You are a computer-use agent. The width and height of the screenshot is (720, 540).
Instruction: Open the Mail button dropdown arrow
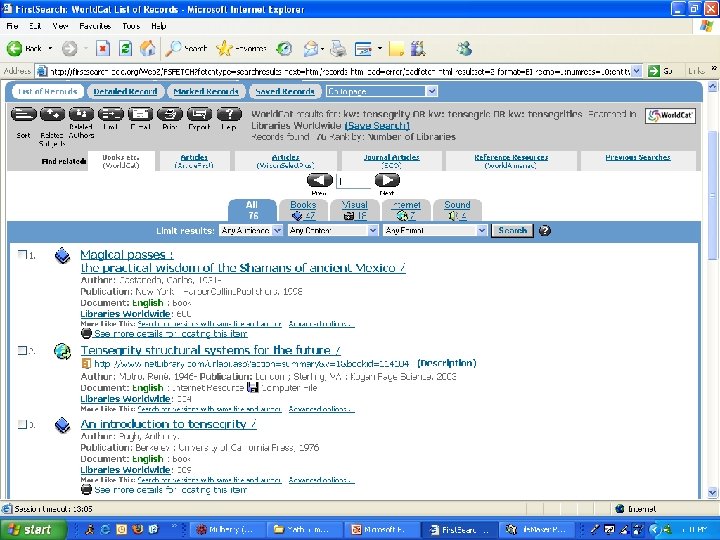(322, 48)
